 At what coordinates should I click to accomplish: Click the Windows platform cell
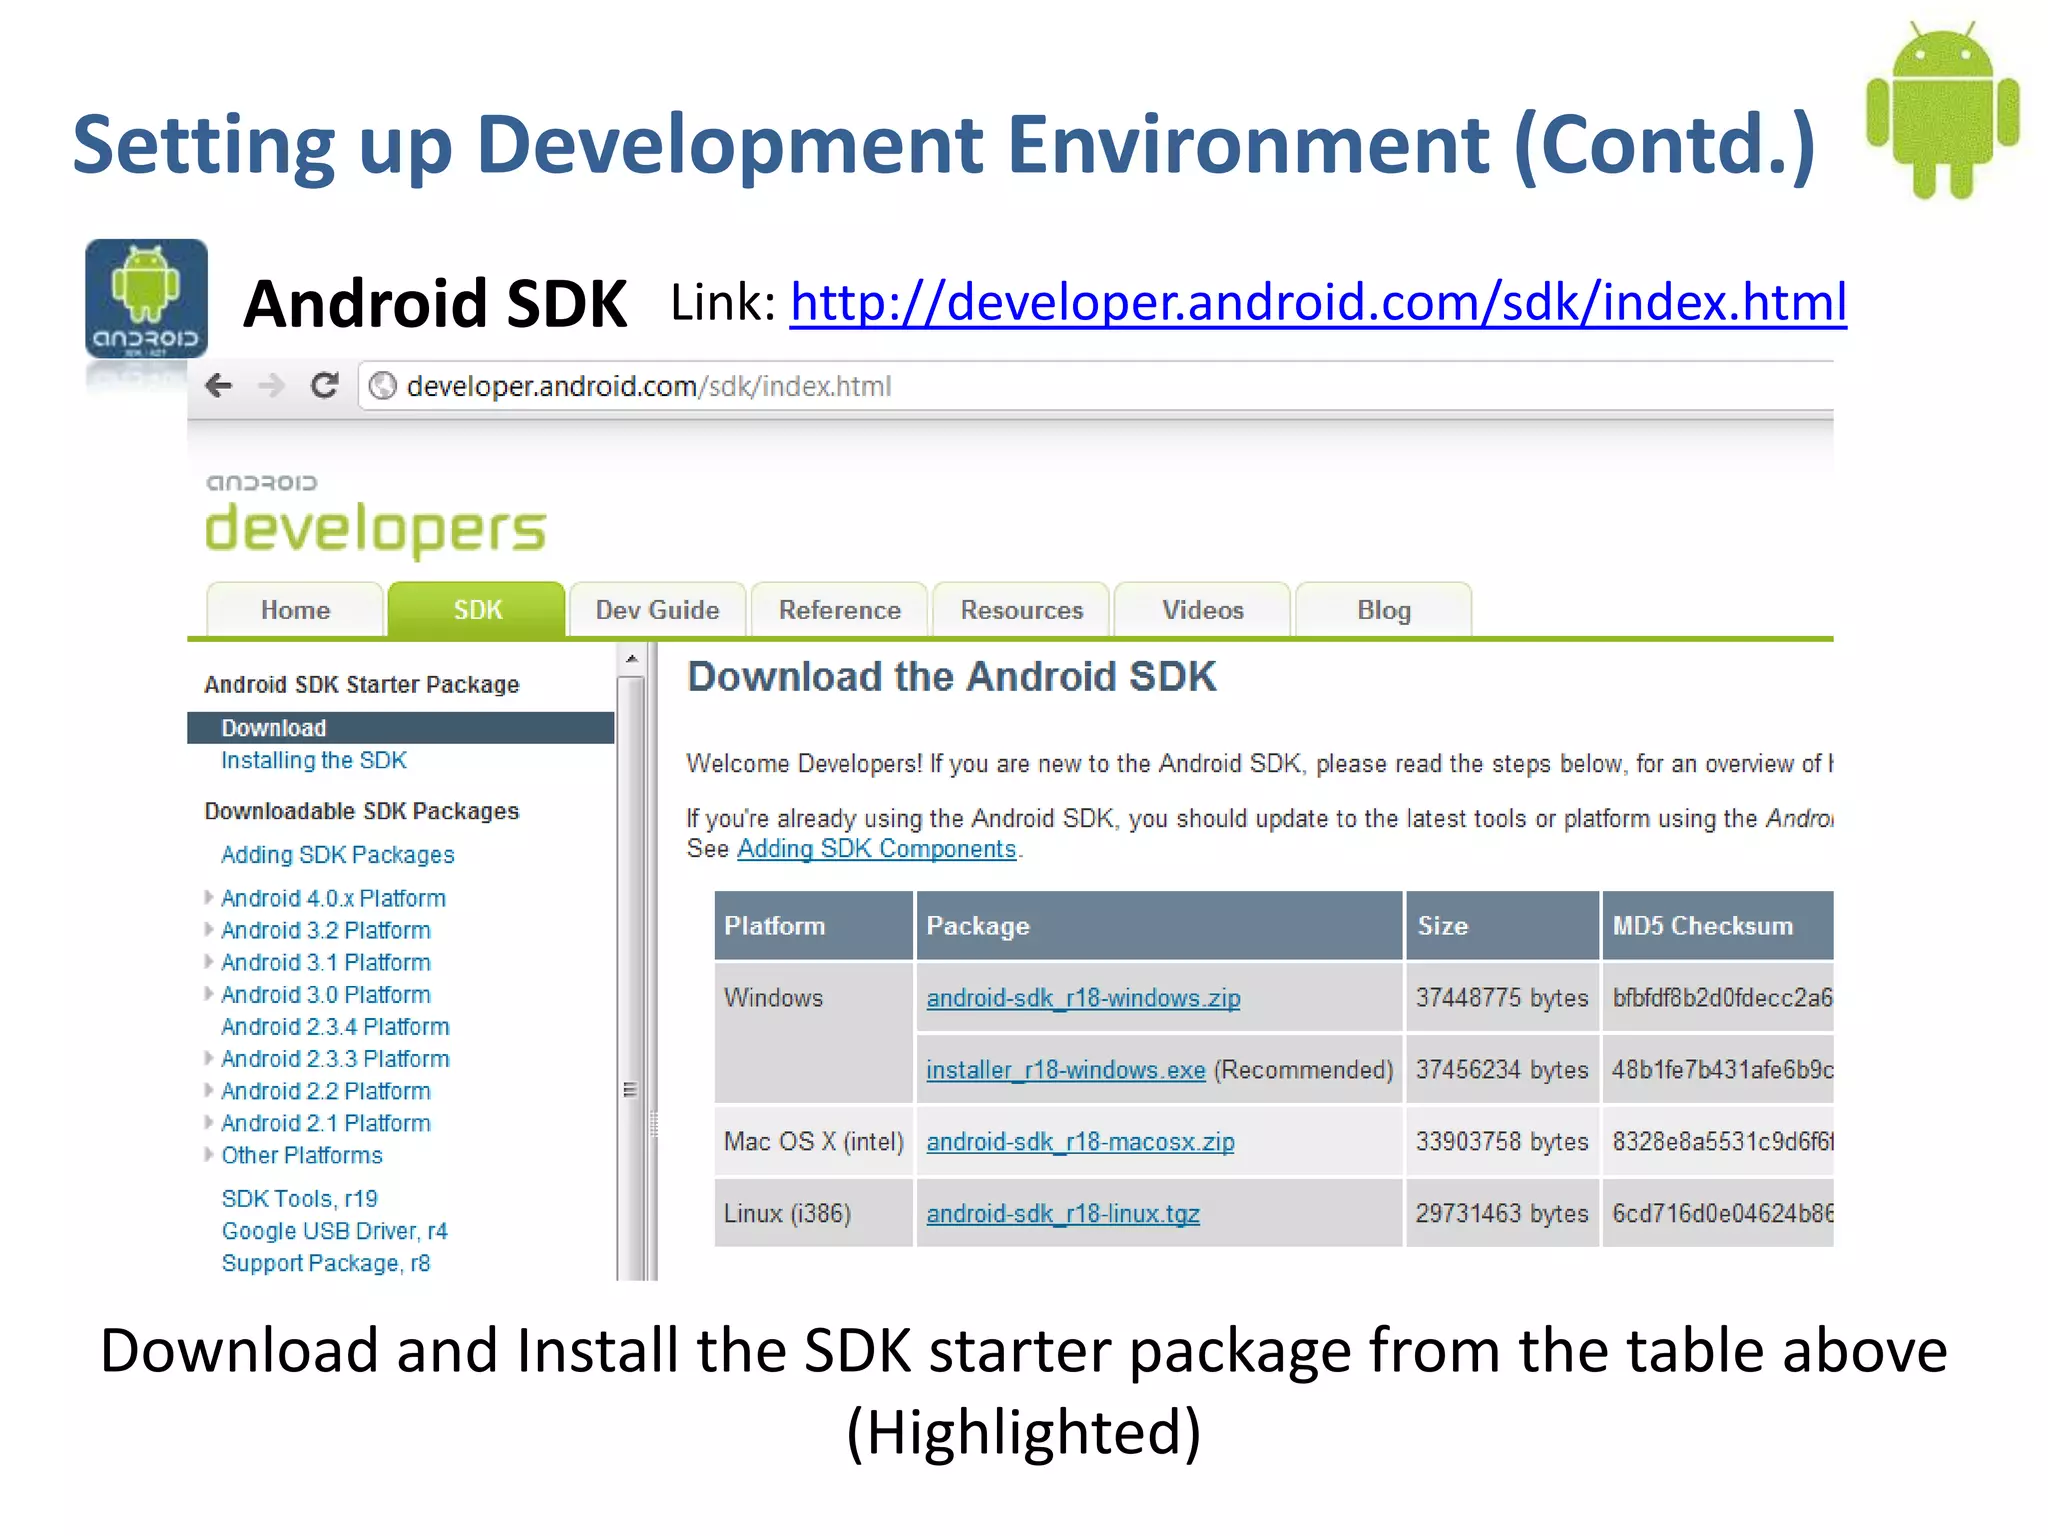(x=814, y=1033)
